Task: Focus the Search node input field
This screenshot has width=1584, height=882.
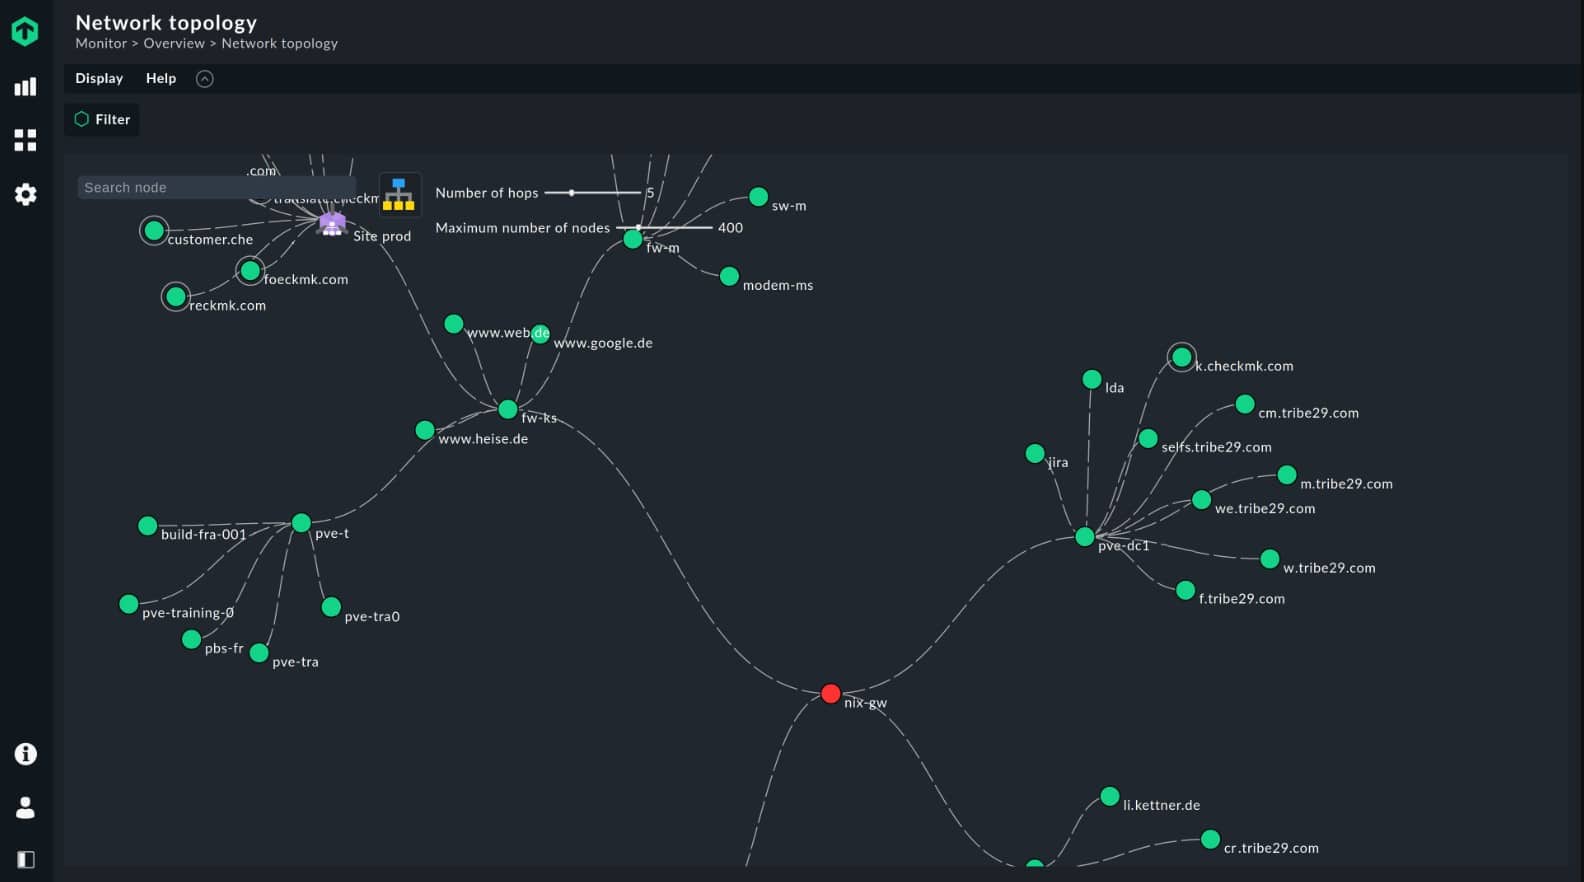Action: tap(216, 187)
